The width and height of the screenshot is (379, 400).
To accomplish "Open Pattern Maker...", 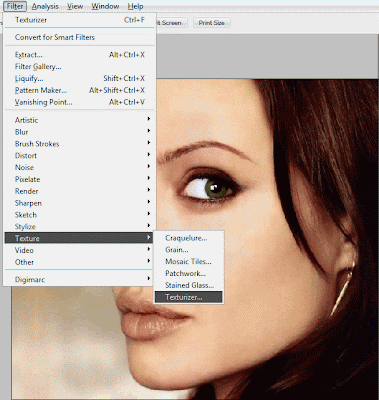I will 80,90.
